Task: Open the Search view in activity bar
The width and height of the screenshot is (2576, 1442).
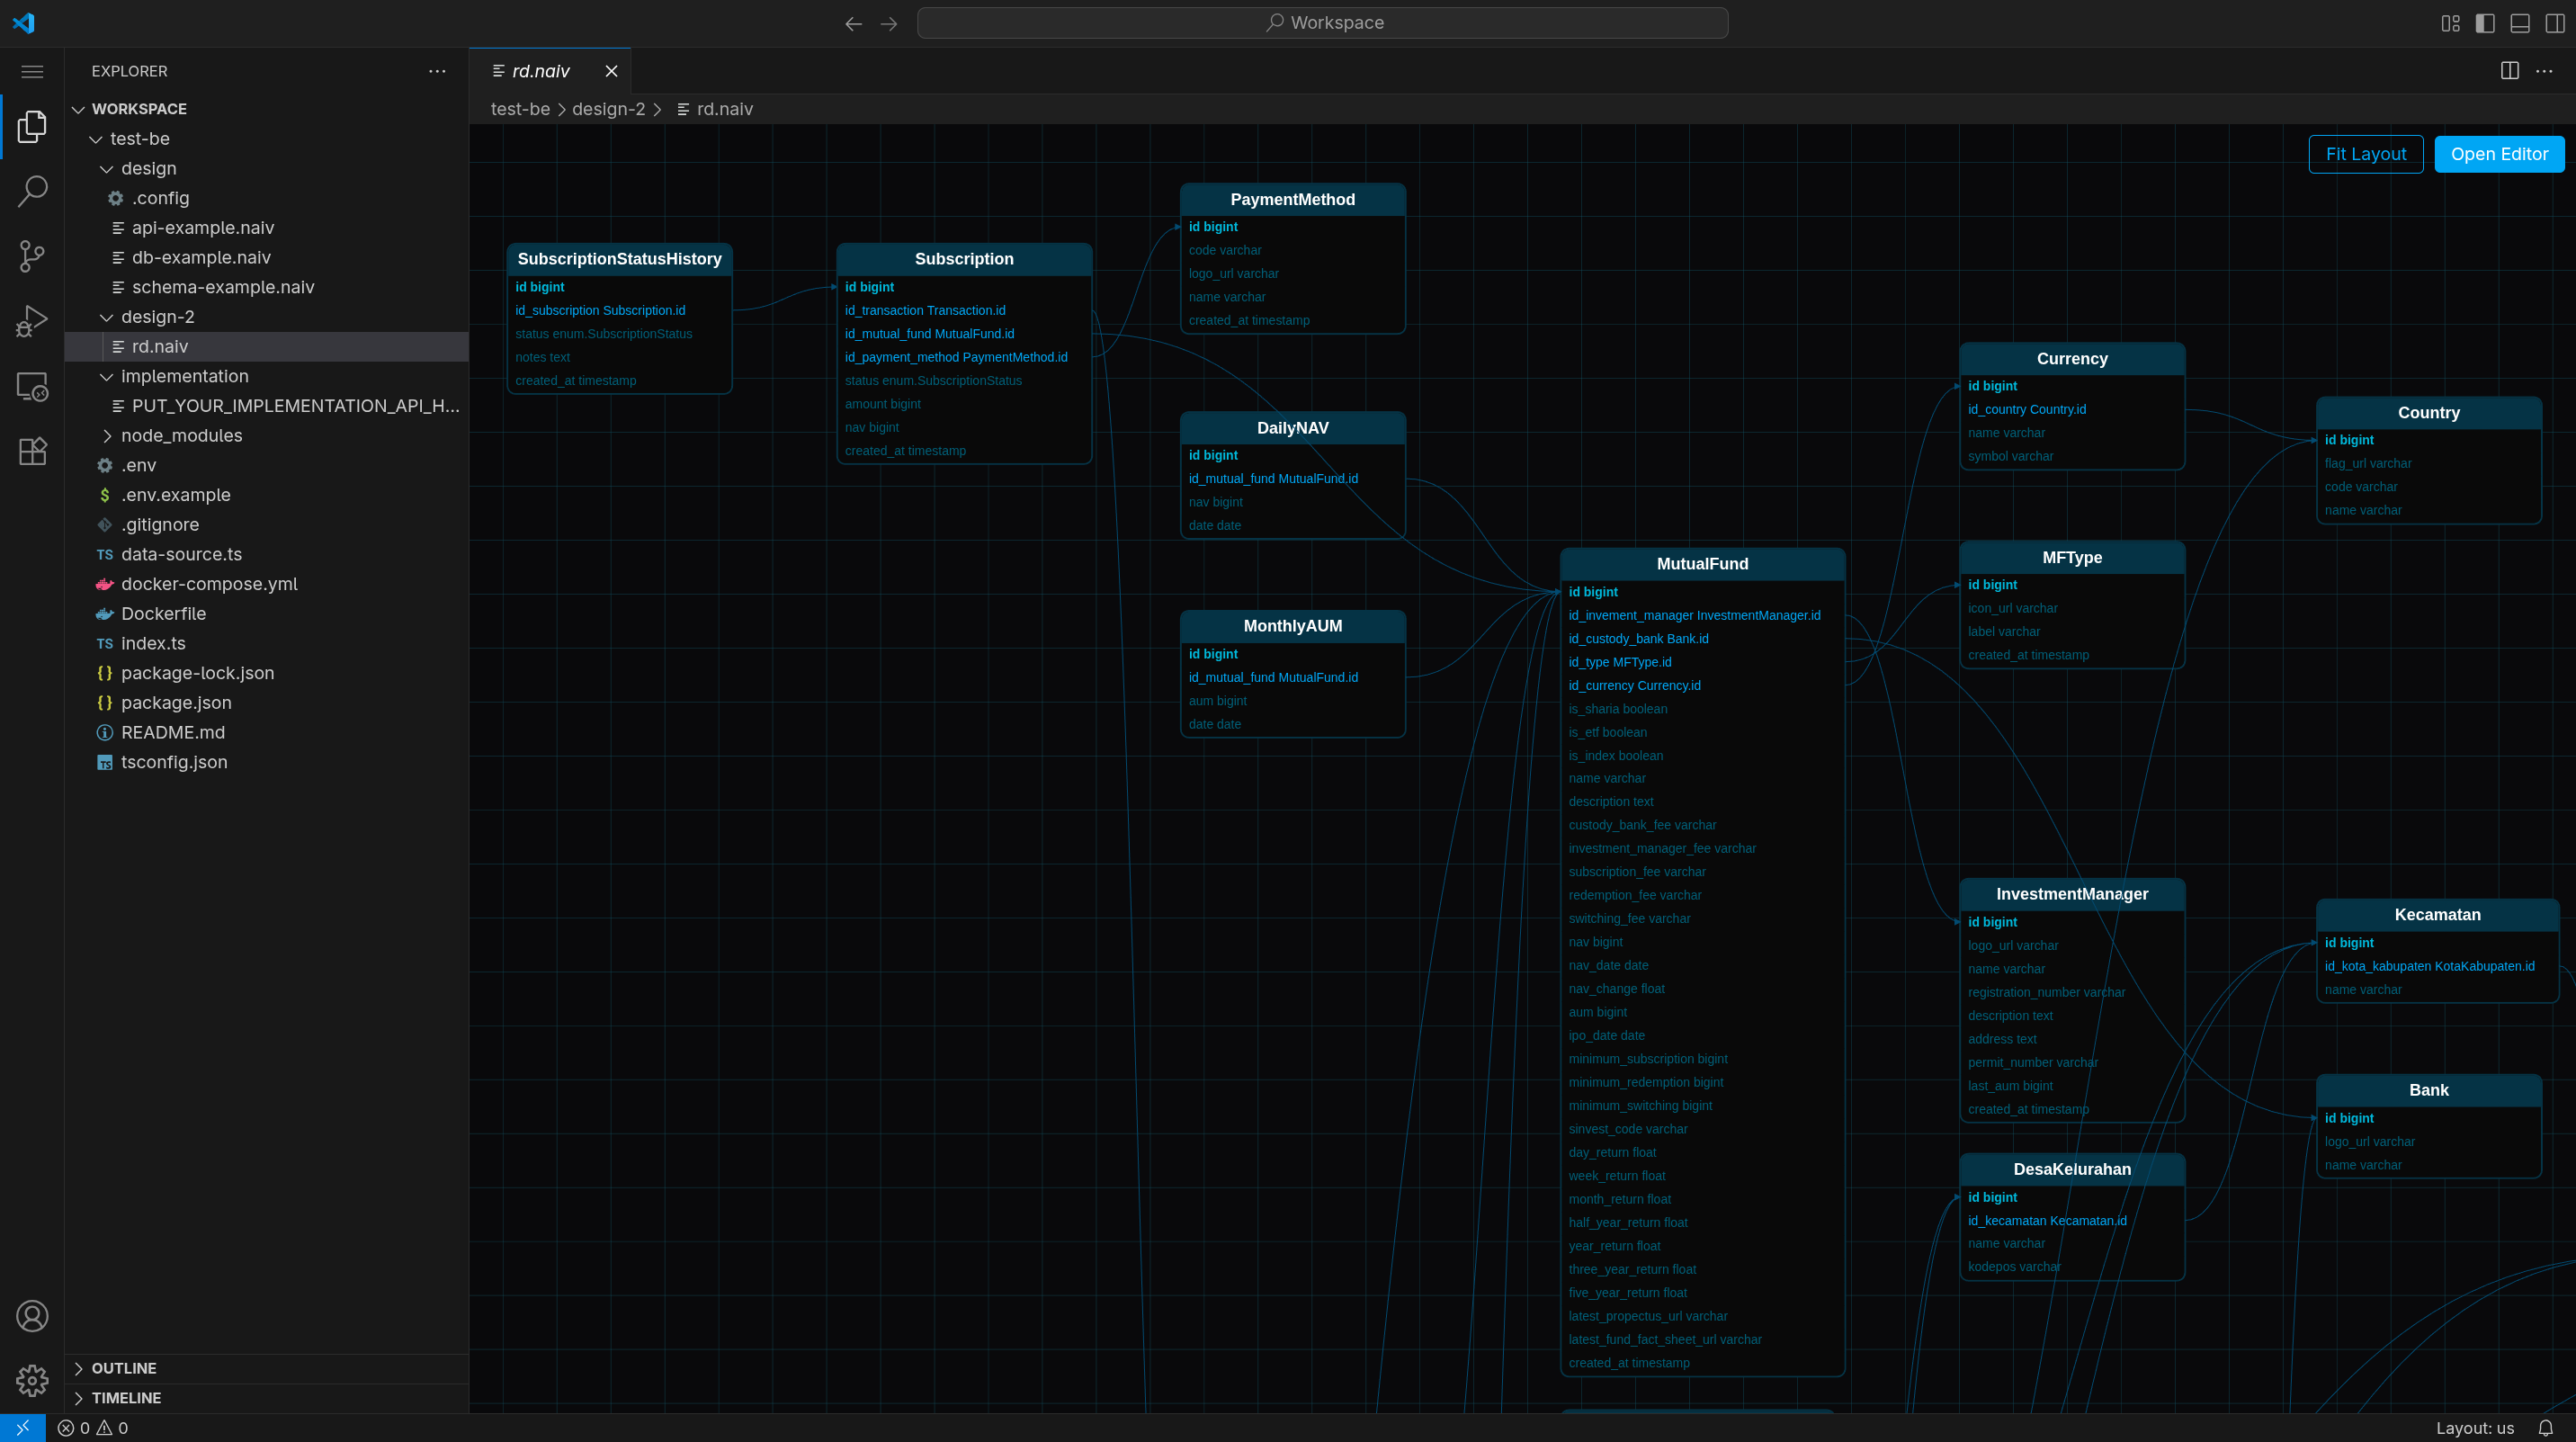Action: [x=32, y=191]
